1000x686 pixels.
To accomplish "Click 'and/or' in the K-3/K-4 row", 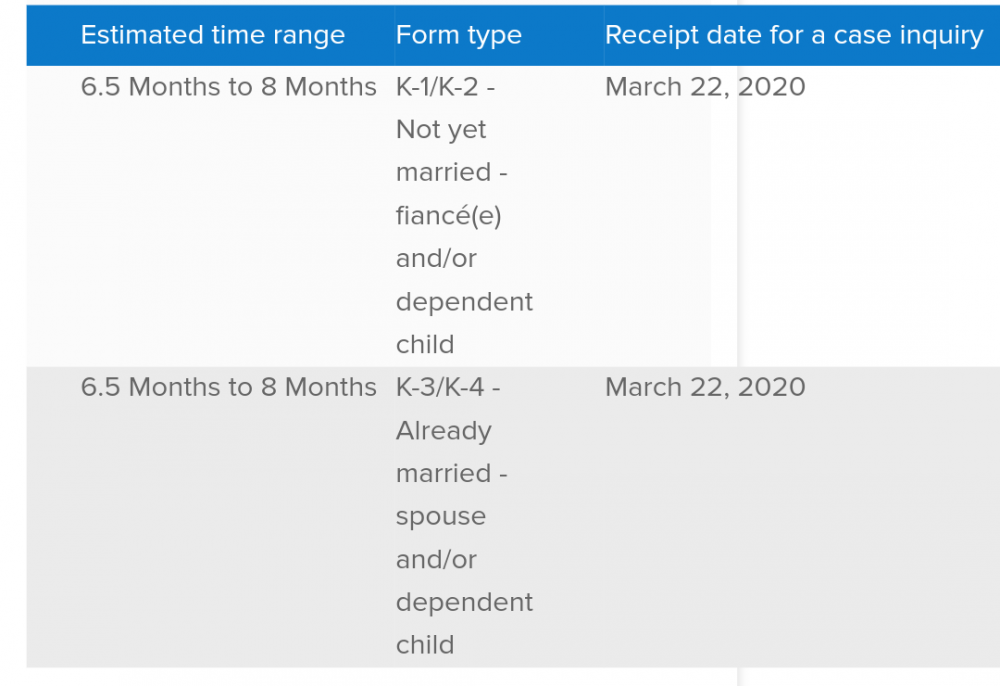I will (436, 560).
